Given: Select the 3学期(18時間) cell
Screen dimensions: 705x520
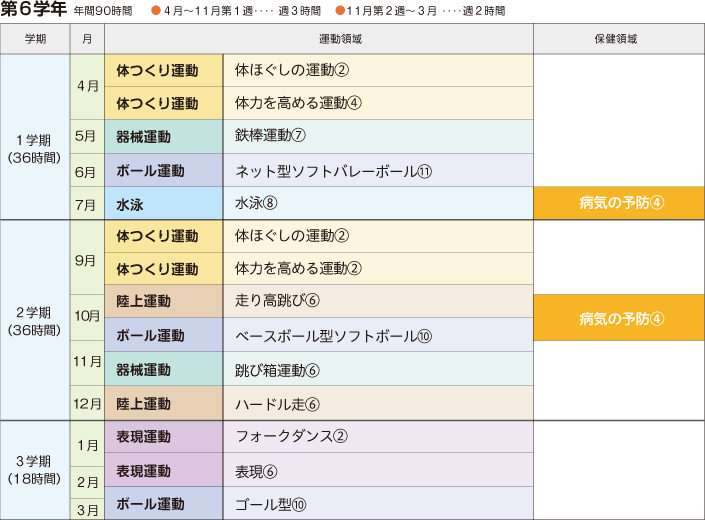Looking at the screenshot, I should point(35,471).
